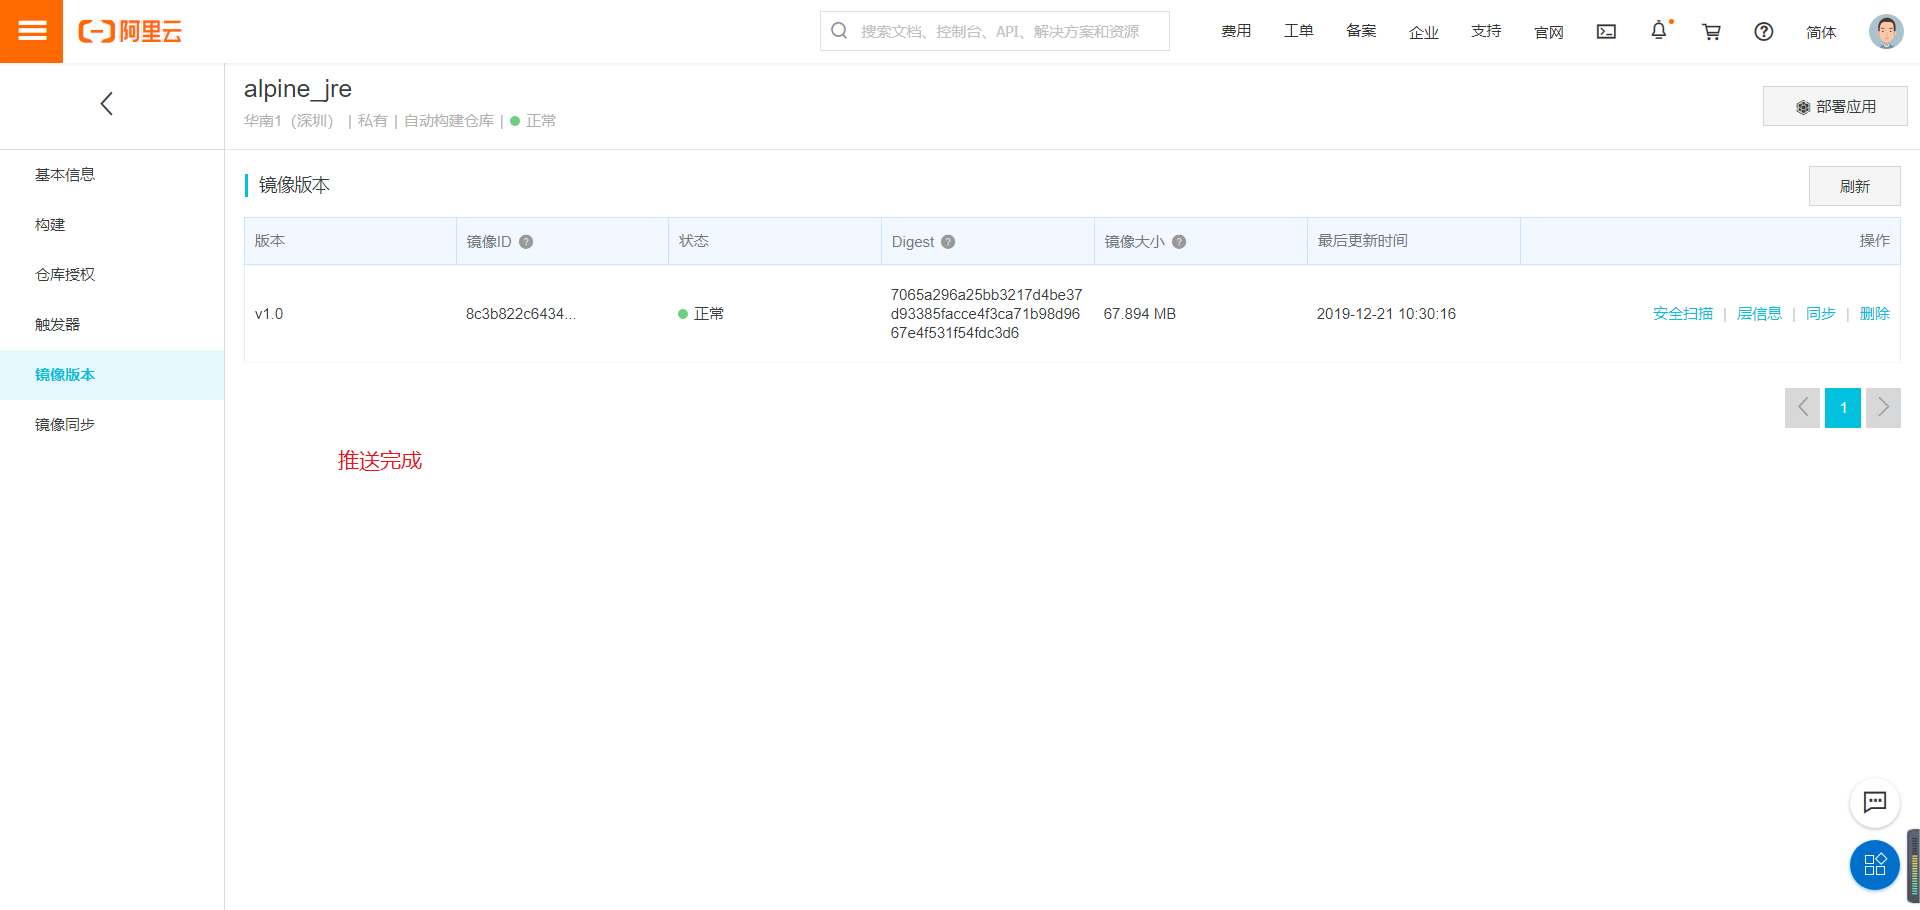Open 构建 in the sidebar
This screenshot has width=1920, height=910.
(112, 225)
